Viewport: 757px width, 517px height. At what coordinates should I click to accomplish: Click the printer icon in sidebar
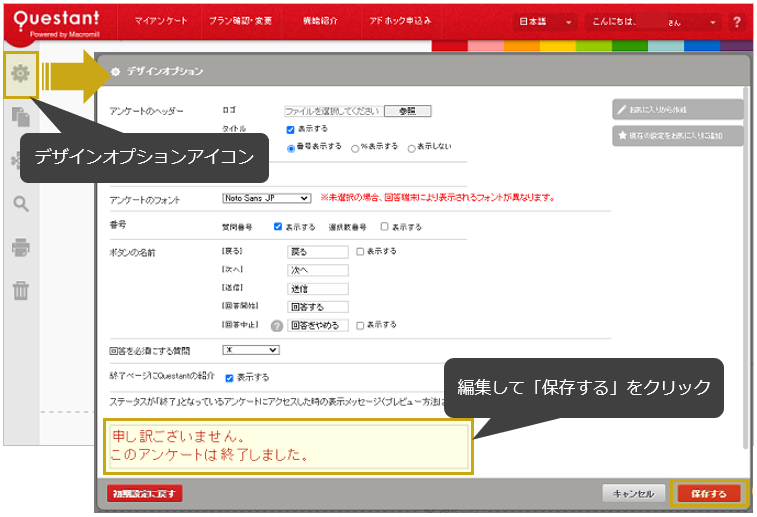coord(20,247)
